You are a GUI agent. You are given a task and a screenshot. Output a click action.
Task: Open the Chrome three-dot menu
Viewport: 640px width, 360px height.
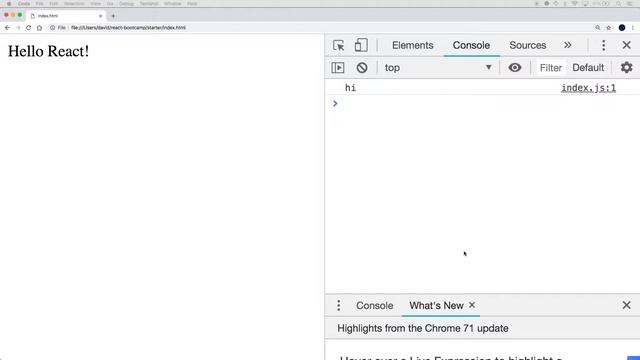tap(633, 28)
